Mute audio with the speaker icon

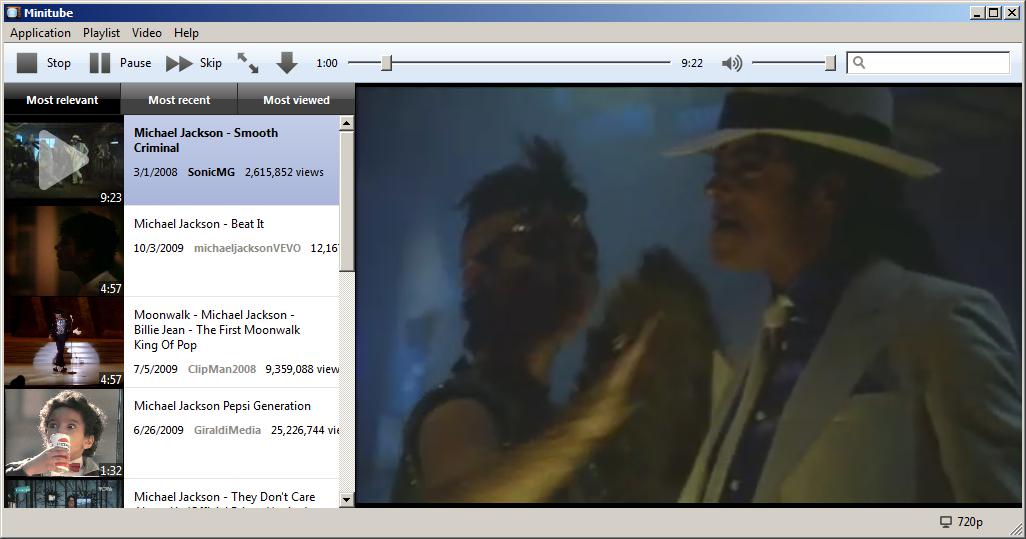click(732, 63)
